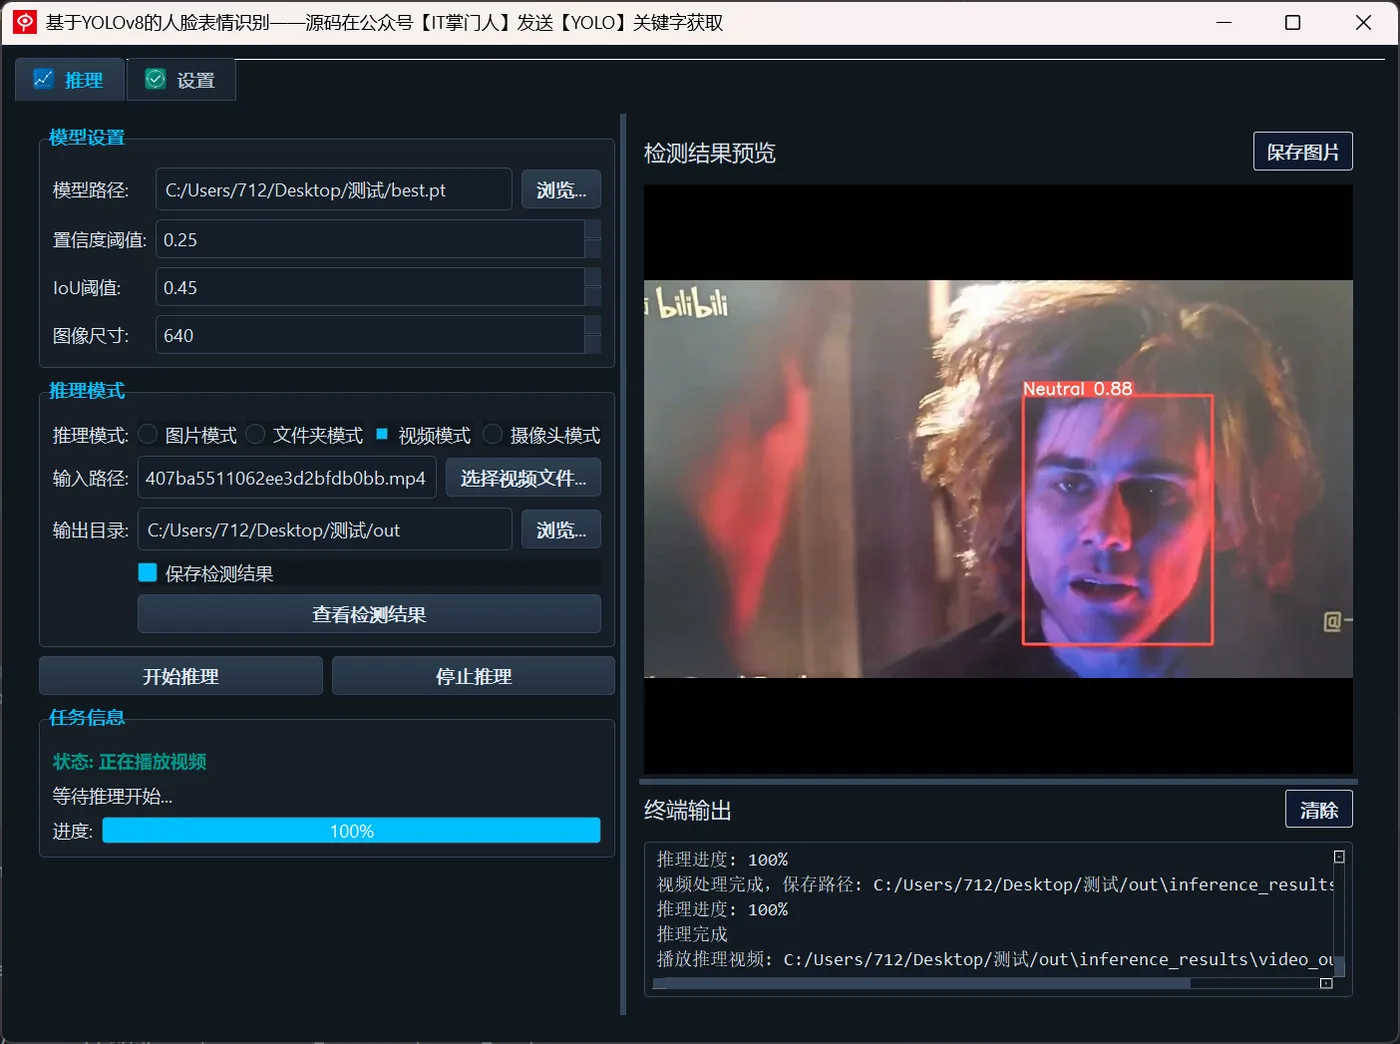Click terminal line starting 播放推理视频
This screenshot has width=1400, height=1044.
tap(994, 959)
